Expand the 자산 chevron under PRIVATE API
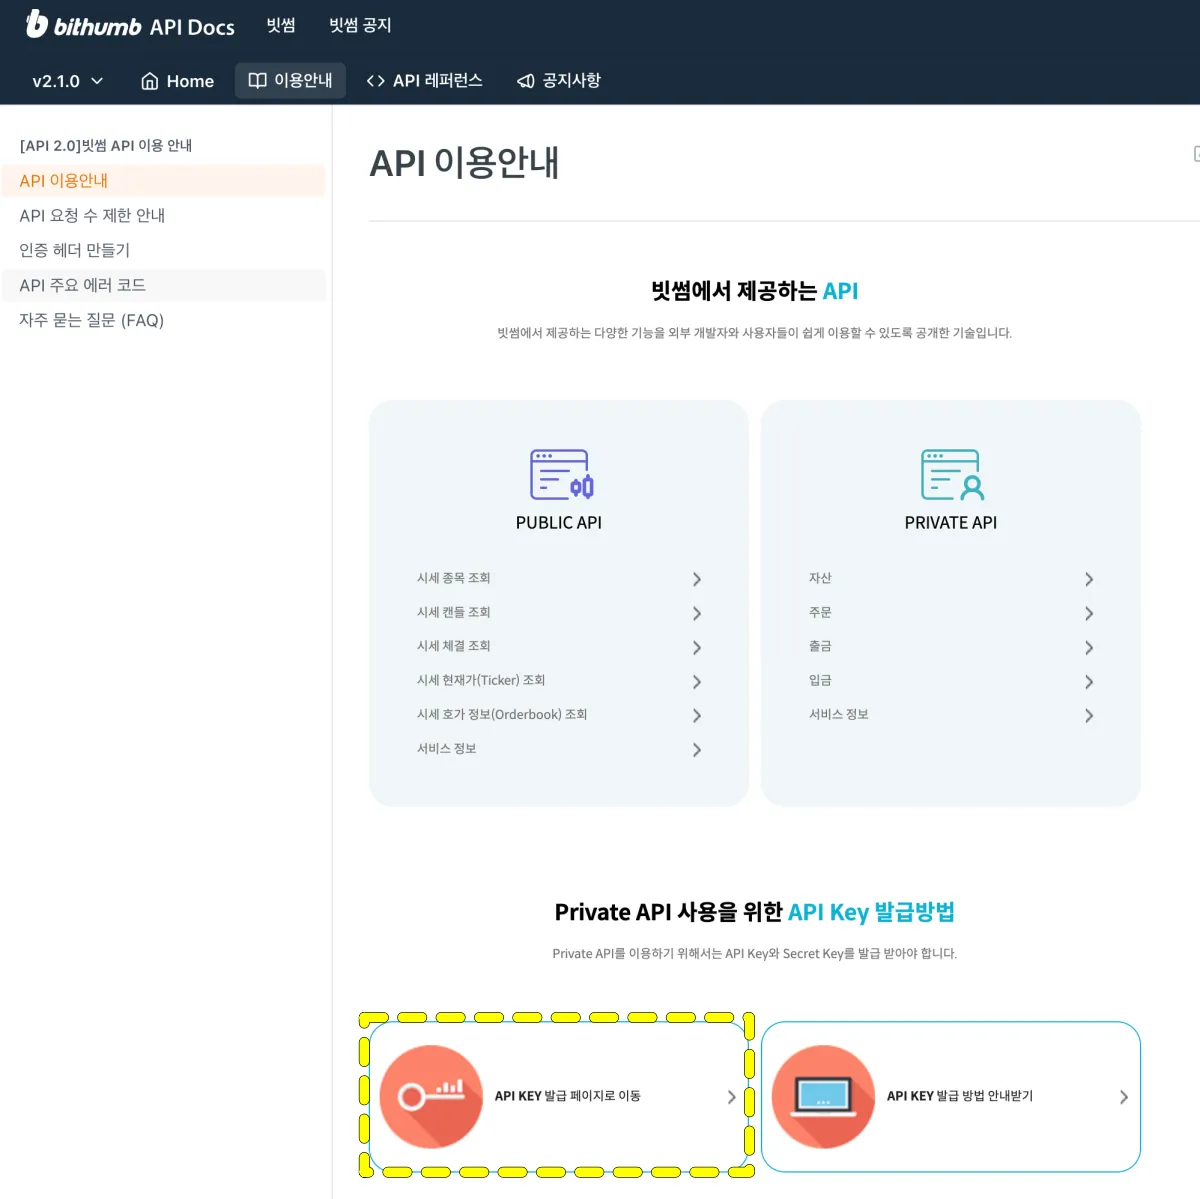This screenshot has width=1200, height=1199. (1089, 579)
